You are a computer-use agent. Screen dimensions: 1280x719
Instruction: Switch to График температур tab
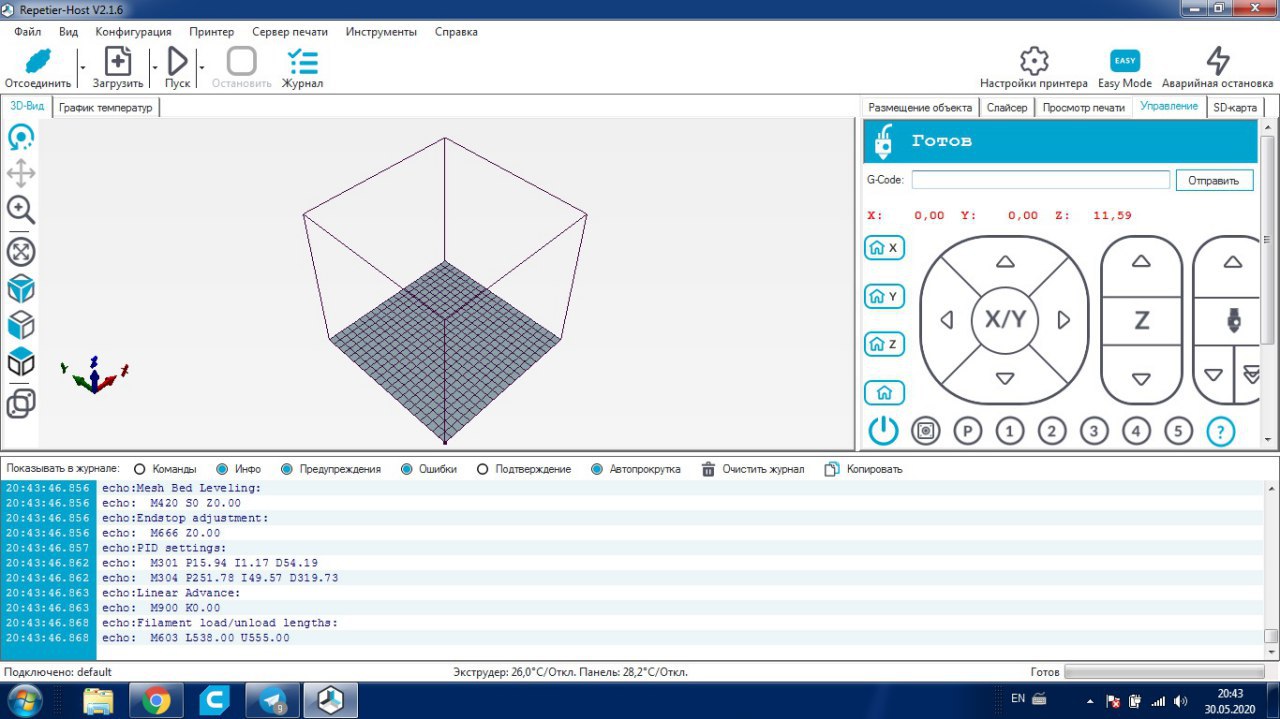click(x=105, y=107)
